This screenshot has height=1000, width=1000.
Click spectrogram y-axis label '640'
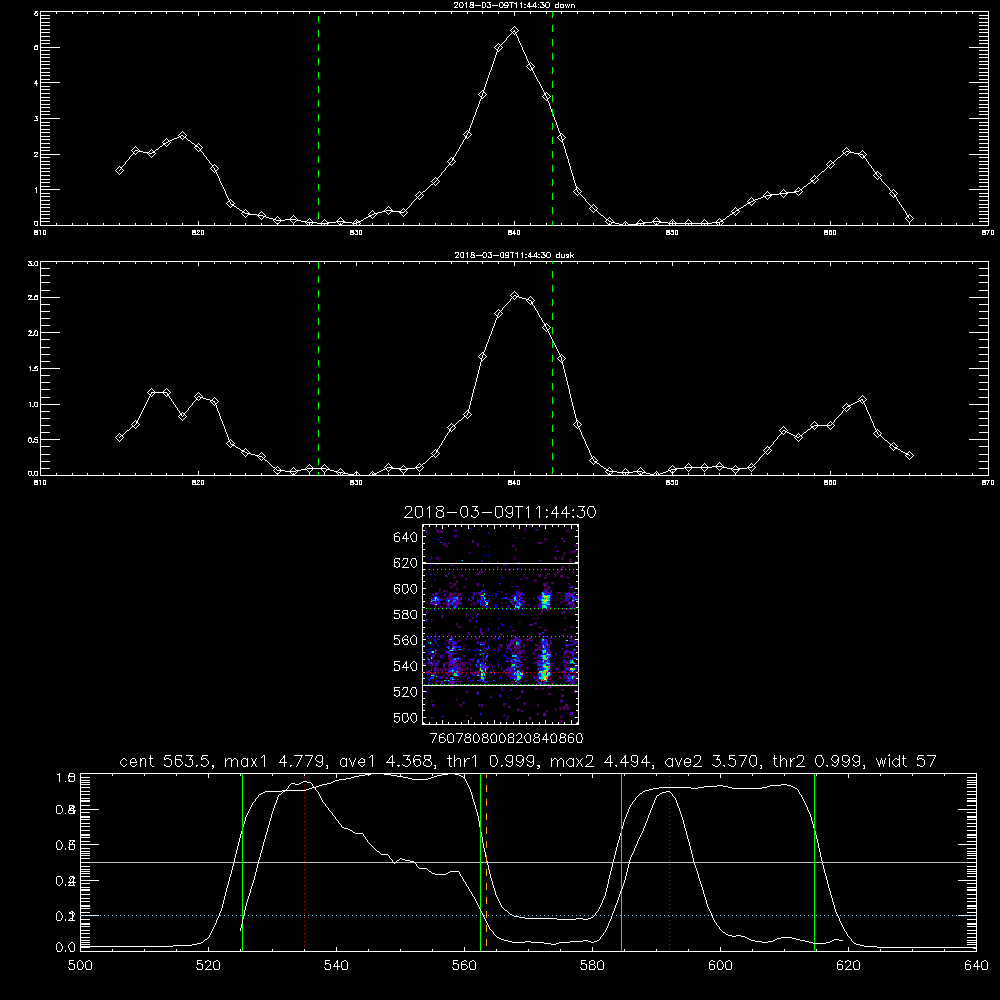[405, 538]
